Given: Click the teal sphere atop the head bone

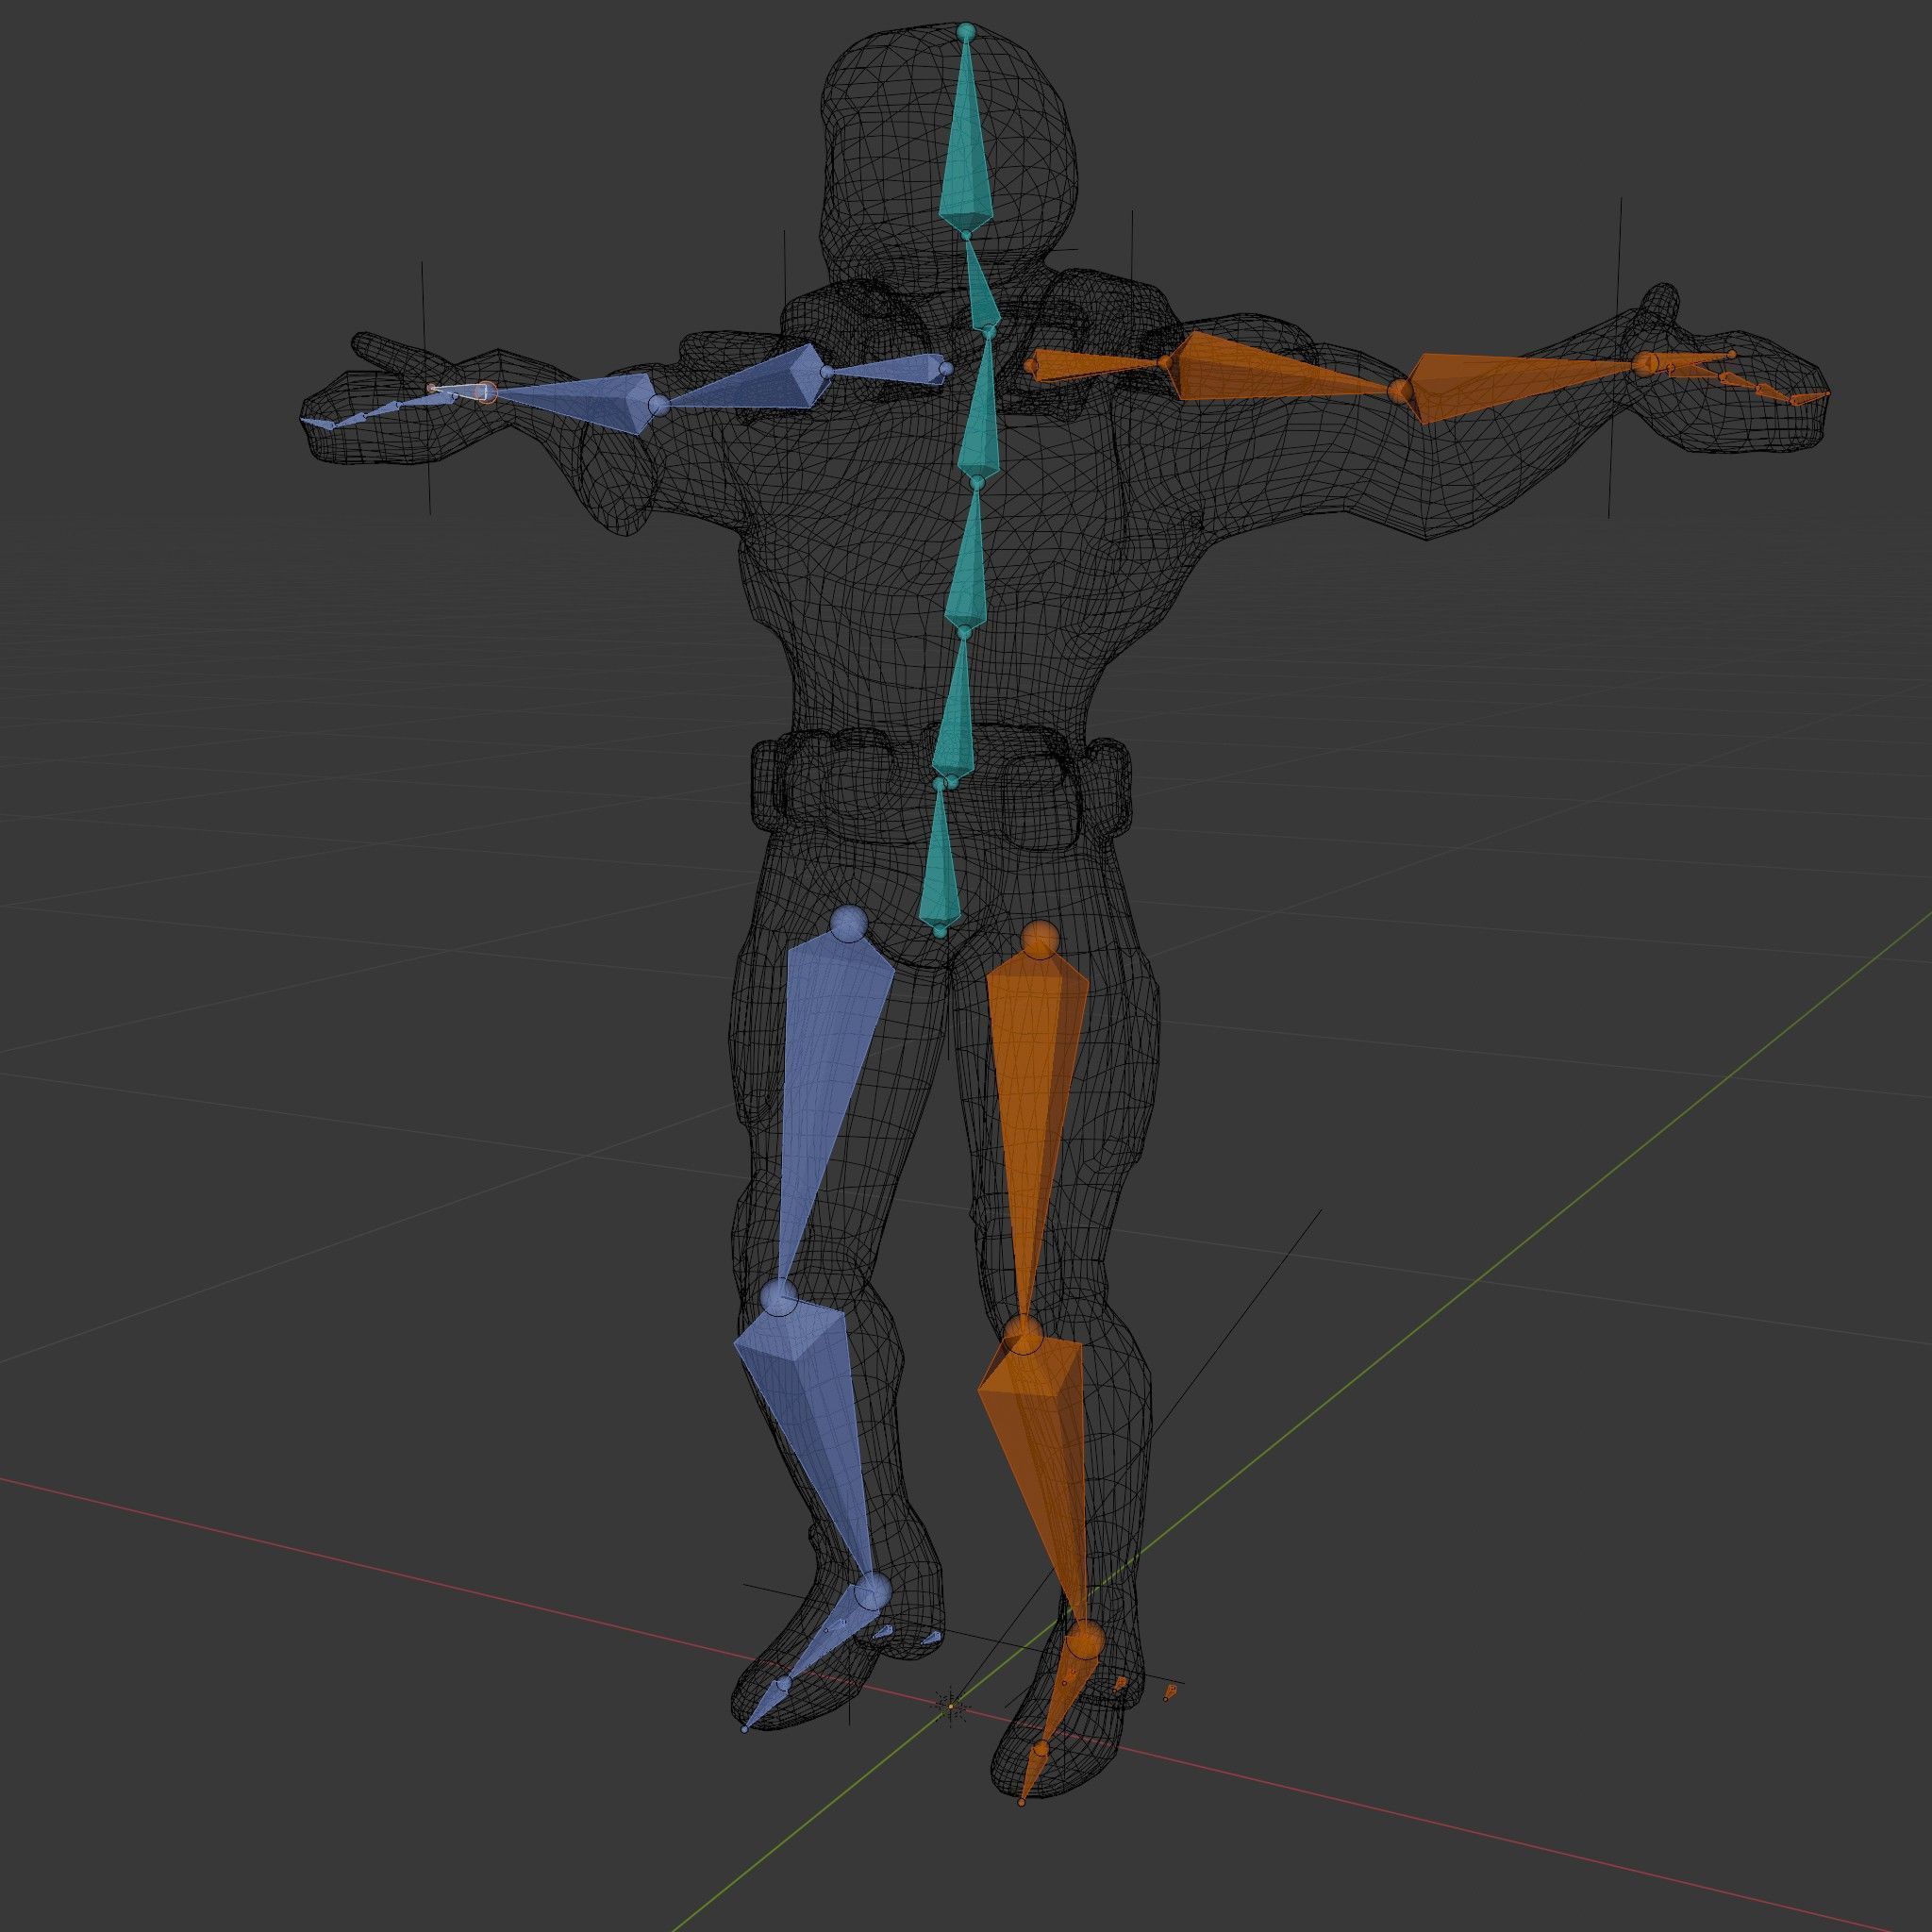Looking at the screenshot, I should pyautogui.click(x=965, y=32).
